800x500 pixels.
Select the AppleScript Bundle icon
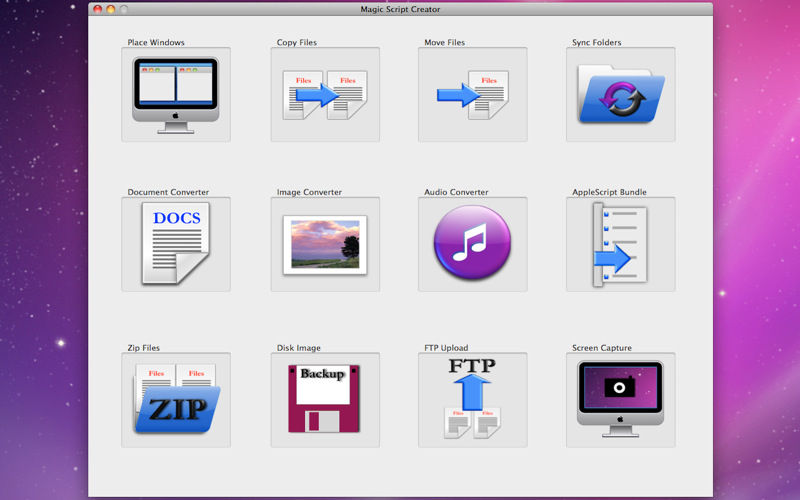click(x=620, y=244)
